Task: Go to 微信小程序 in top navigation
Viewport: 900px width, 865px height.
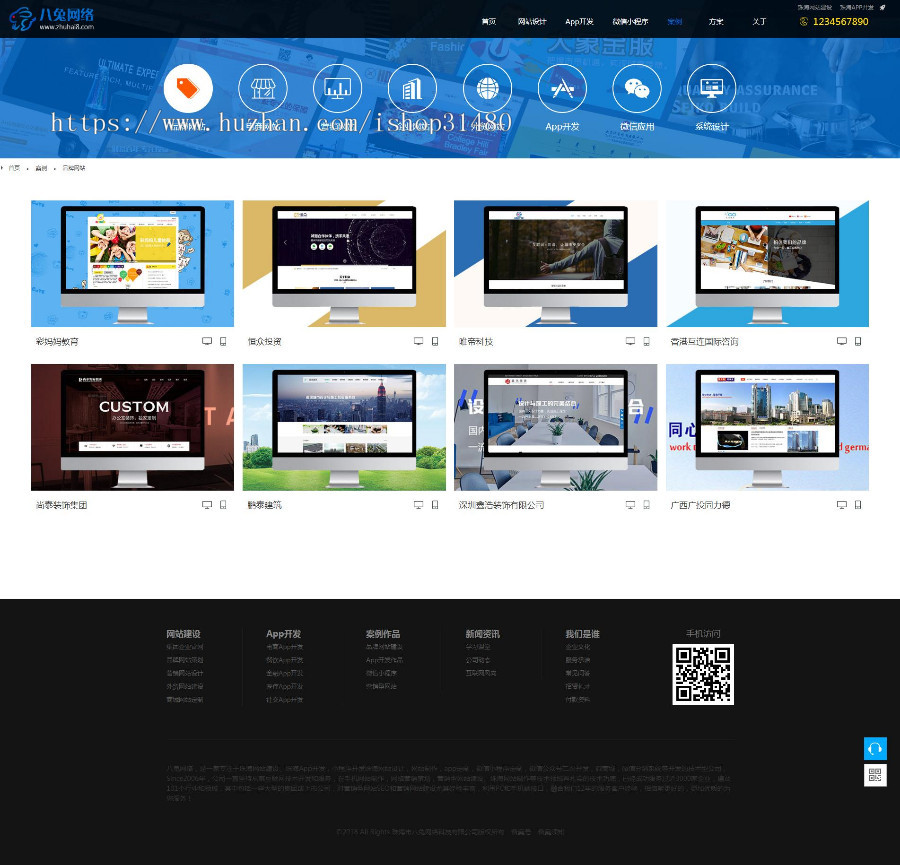Action: 630,22
